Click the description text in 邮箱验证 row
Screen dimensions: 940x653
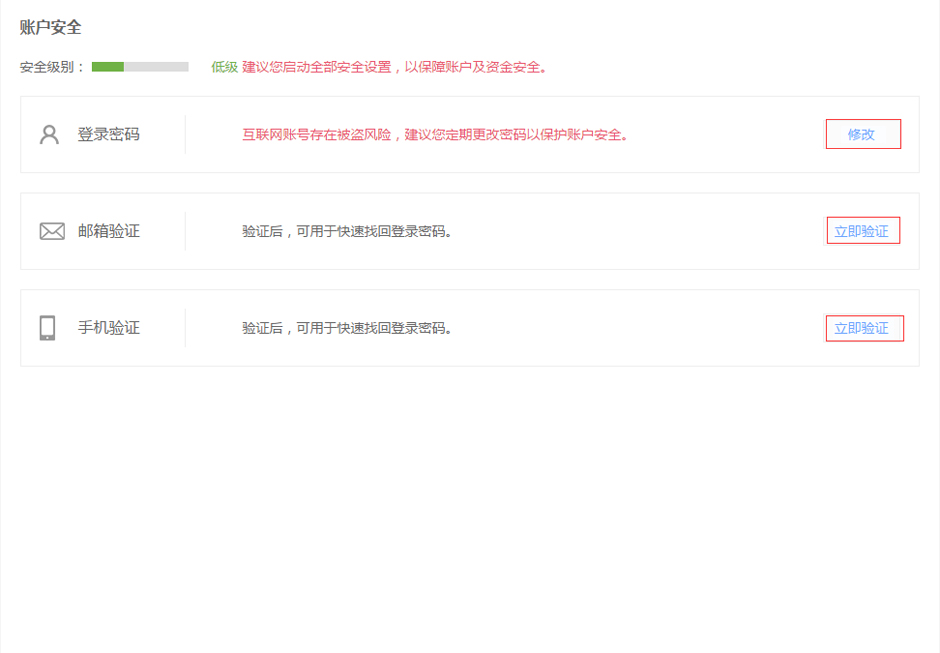click(x=348, y=231)
